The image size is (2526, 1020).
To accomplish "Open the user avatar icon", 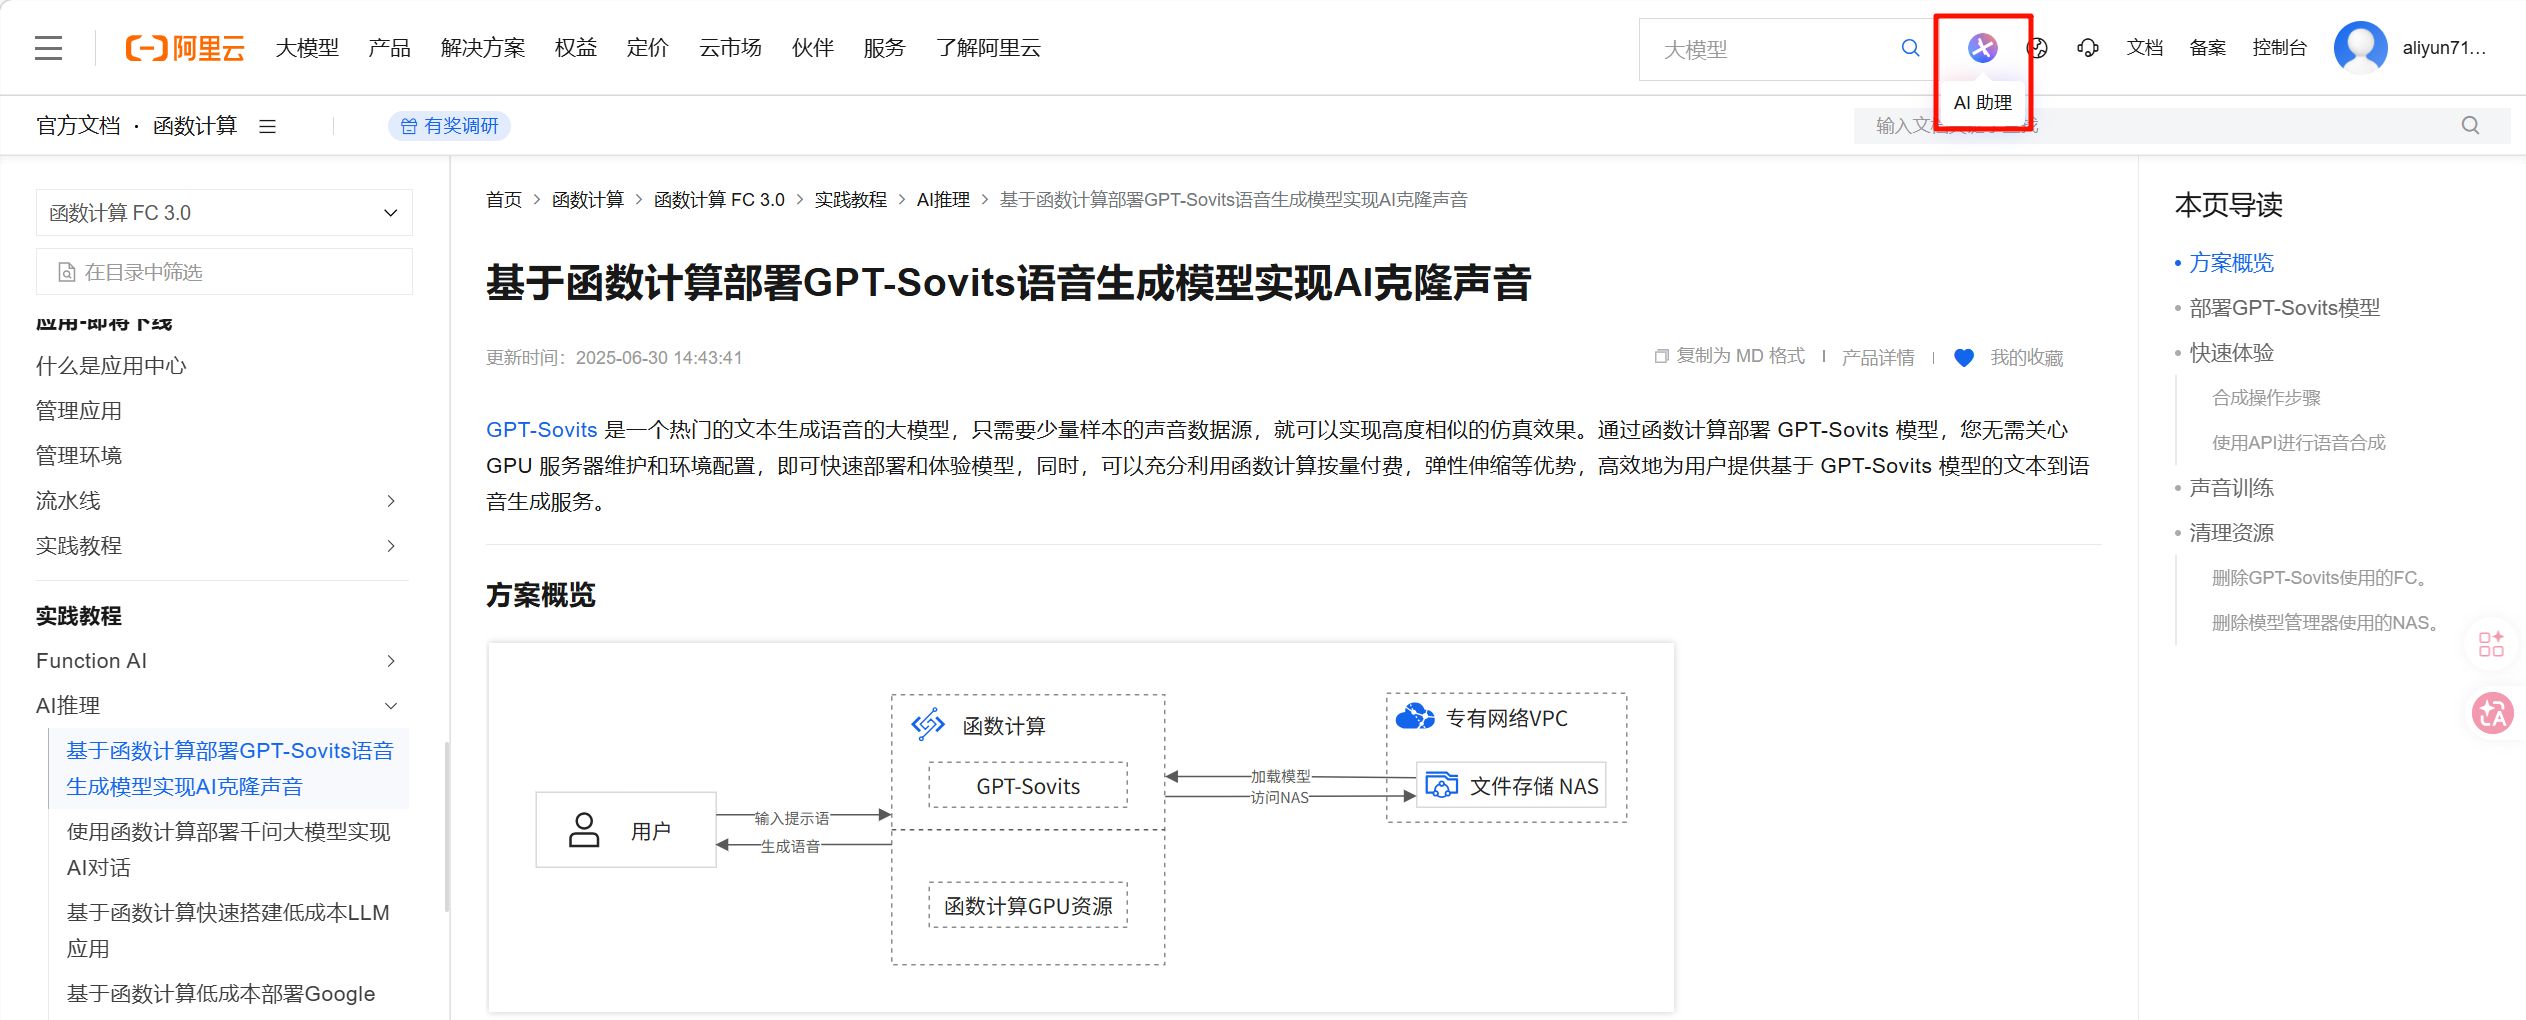I will [x=2360, y=48].
